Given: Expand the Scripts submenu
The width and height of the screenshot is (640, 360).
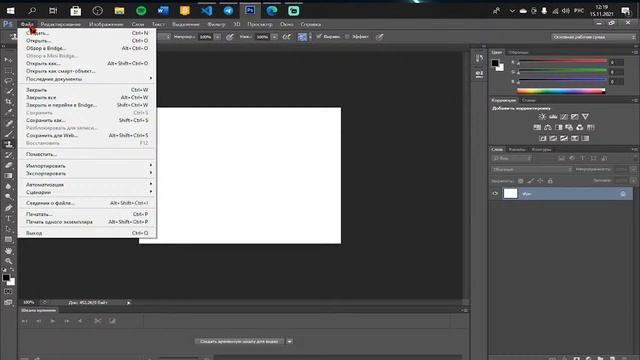Looking at the screenshot, I should pos(87,192).
